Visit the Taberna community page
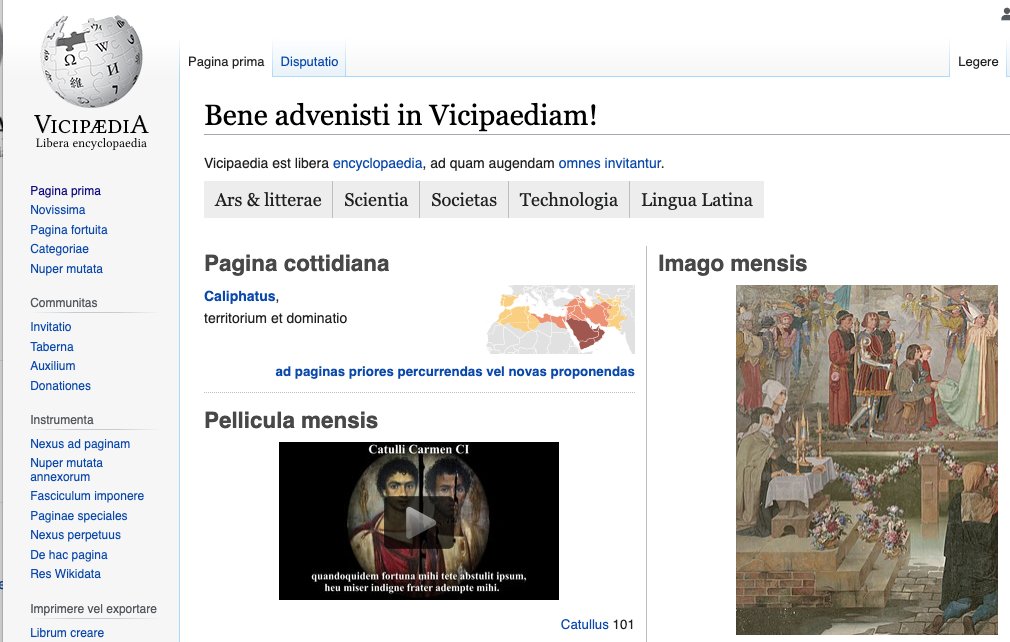 coord(52,346)
